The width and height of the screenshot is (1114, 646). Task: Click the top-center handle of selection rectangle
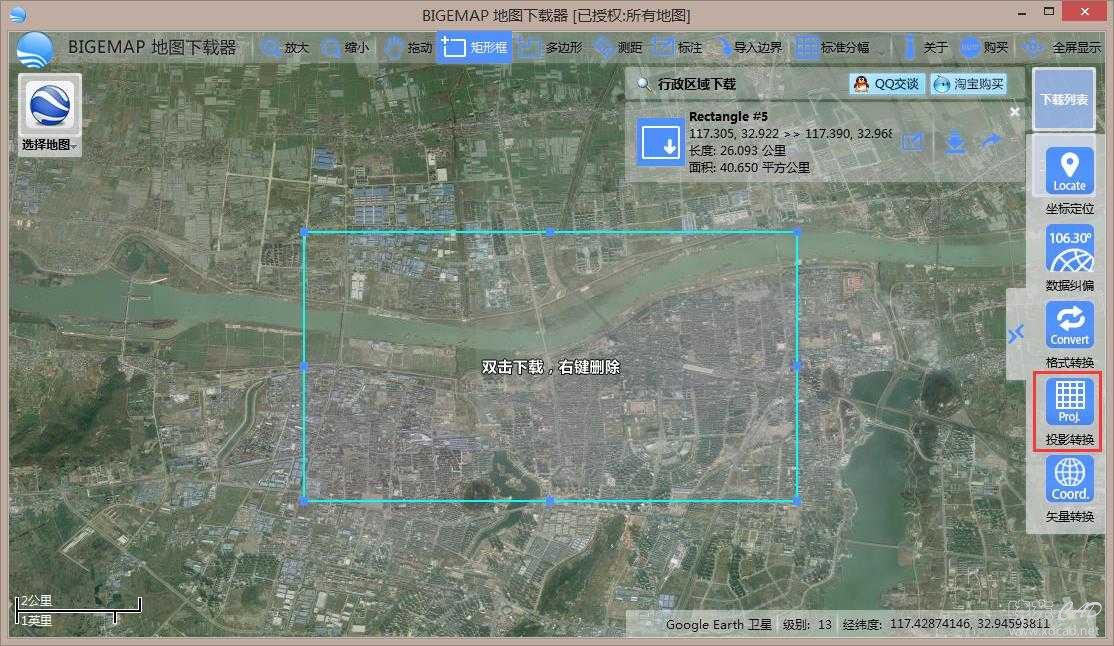tap(549, 232)
